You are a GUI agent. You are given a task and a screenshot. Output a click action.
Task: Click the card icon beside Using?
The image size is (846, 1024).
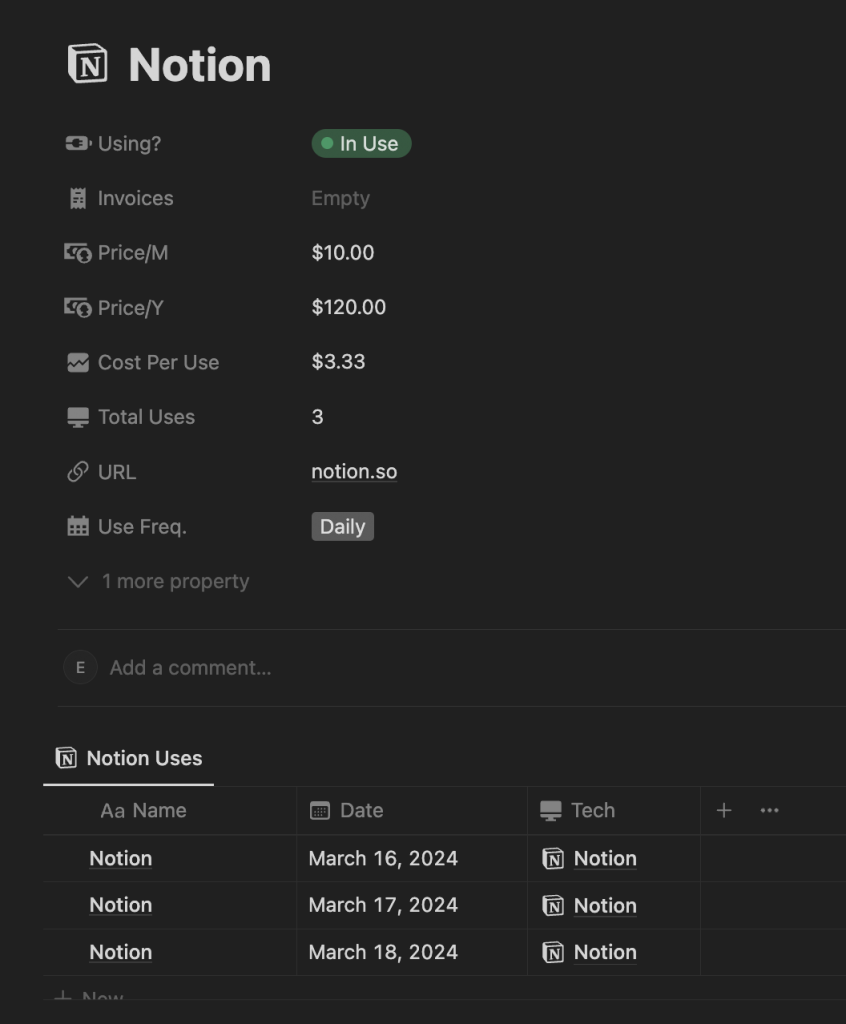(x=78, y=143)
